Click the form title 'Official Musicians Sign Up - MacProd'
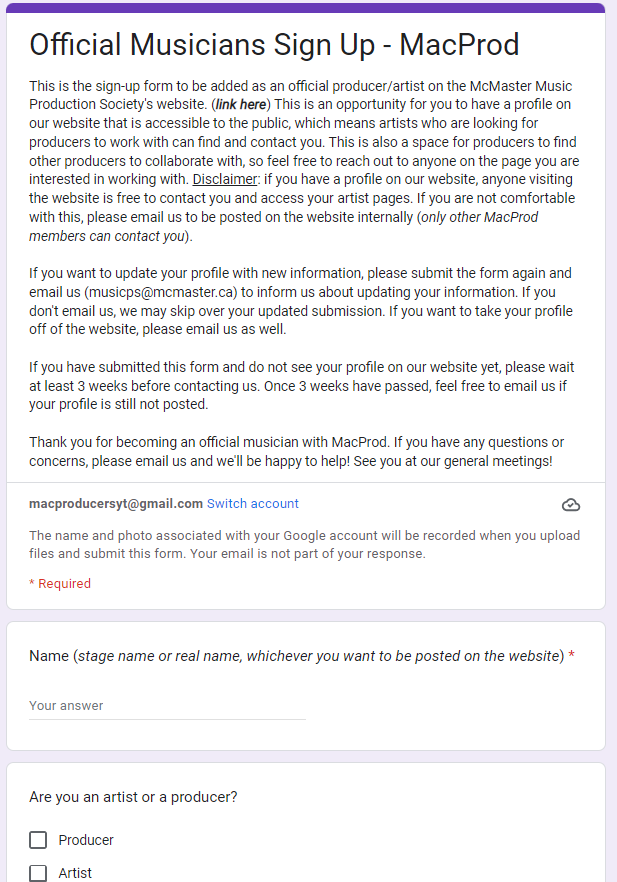The width and height of the screenshot is (617, 882). click(274, 45)
